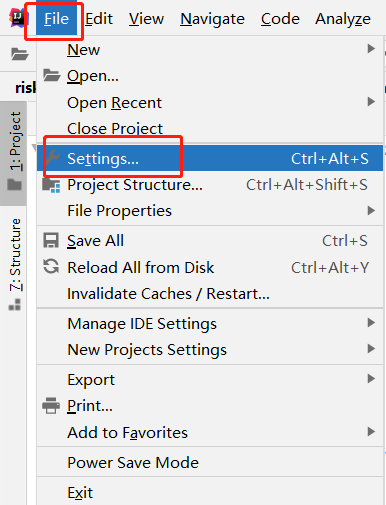The width and height of the screenshot is (386, 505).
Task: Click the Print printer icon
Action: point(51,406)
